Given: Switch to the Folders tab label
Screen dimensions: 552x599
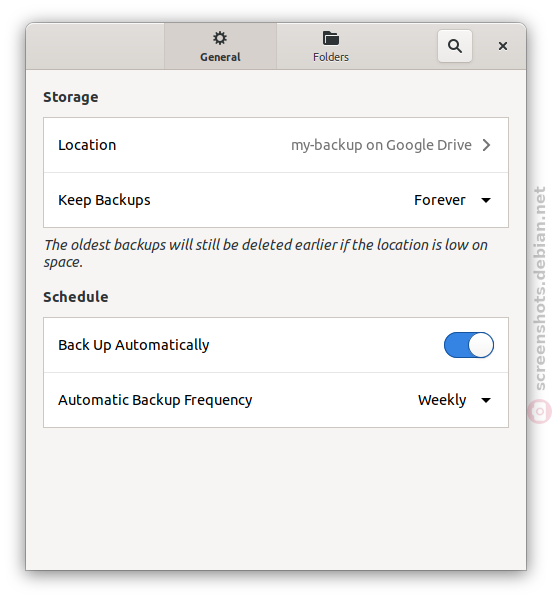Looking at the screenshot, I should point(331,57).
